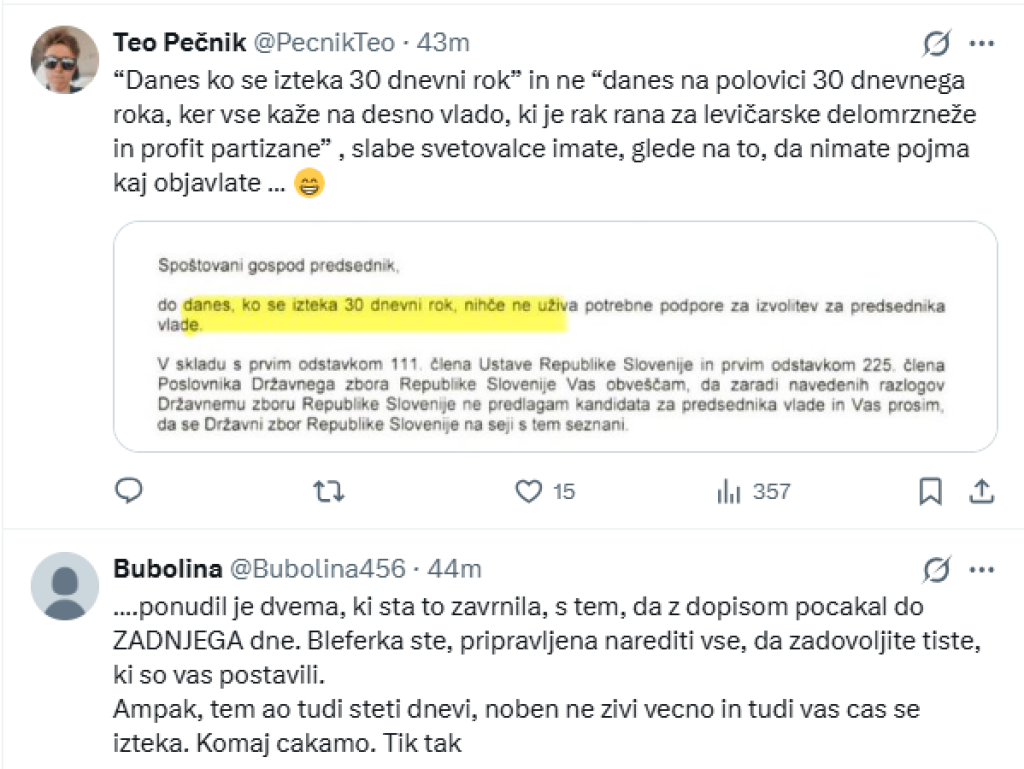The width and height of the screenshot is (1024, 769).
Task: Click the Bubolina display name
Action: point(167,569)
